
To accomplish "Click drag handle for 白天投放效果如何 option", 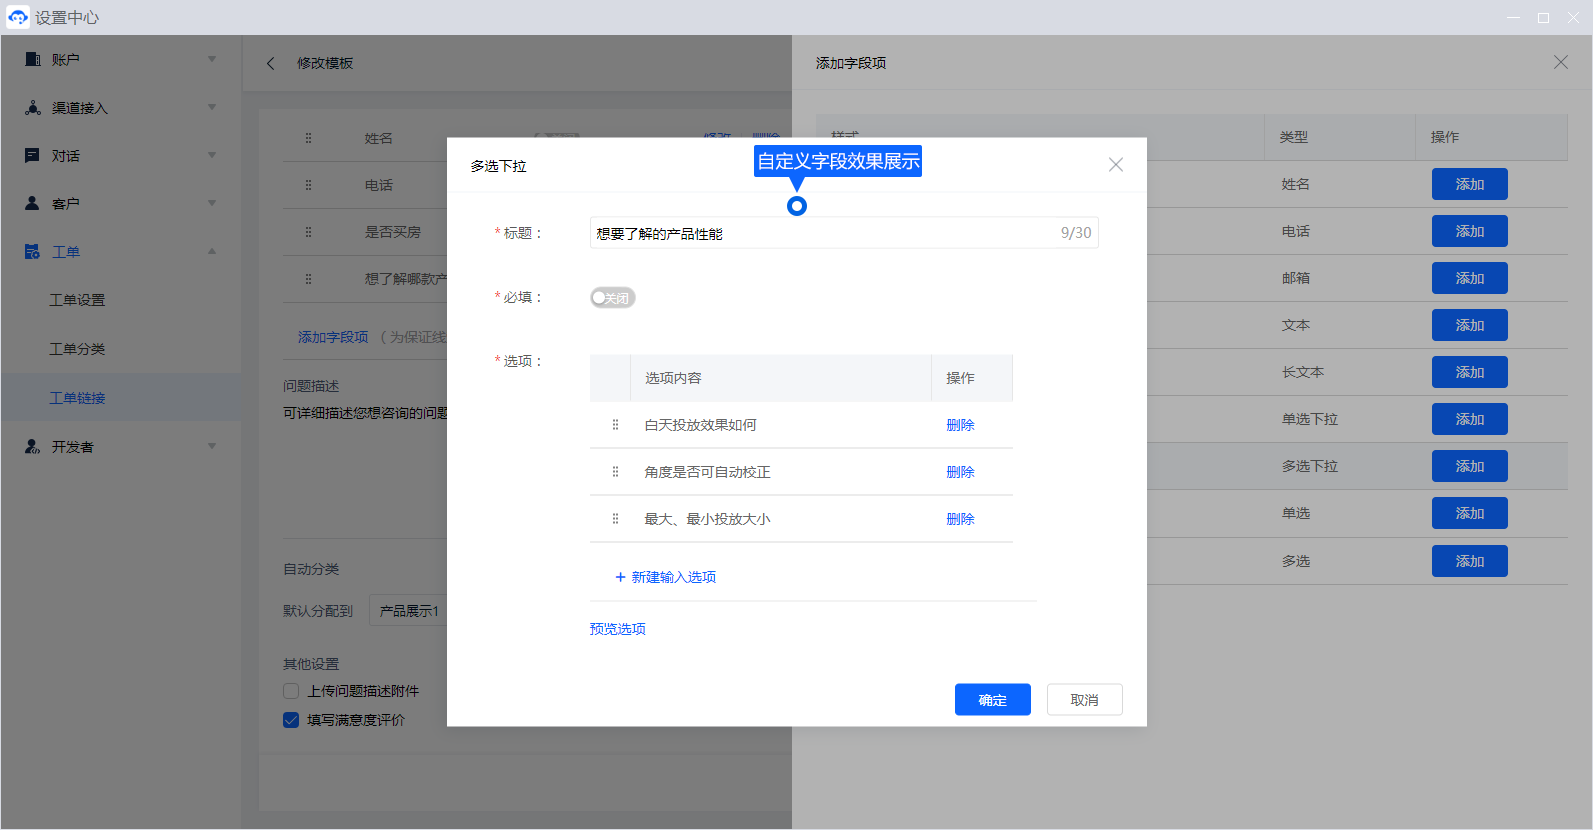I will pyautogui.click(x=615, y=425).
